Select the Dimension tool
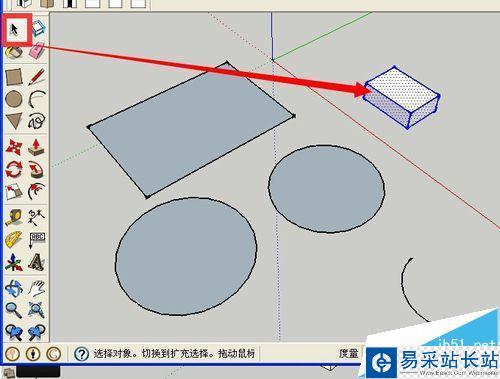Viewport: 500px width, 379px height. [37, 217]
